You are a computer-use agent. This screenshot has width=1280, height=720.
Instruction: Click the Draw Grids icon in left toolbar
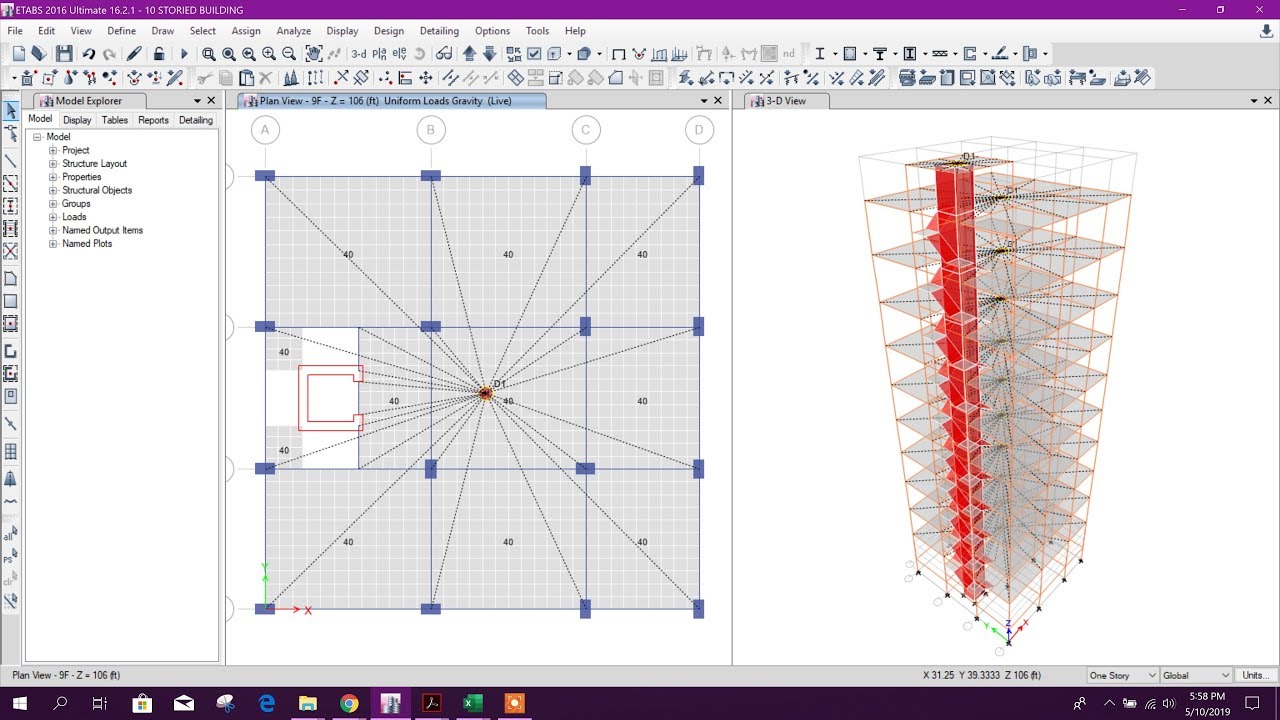click(11, 452)
